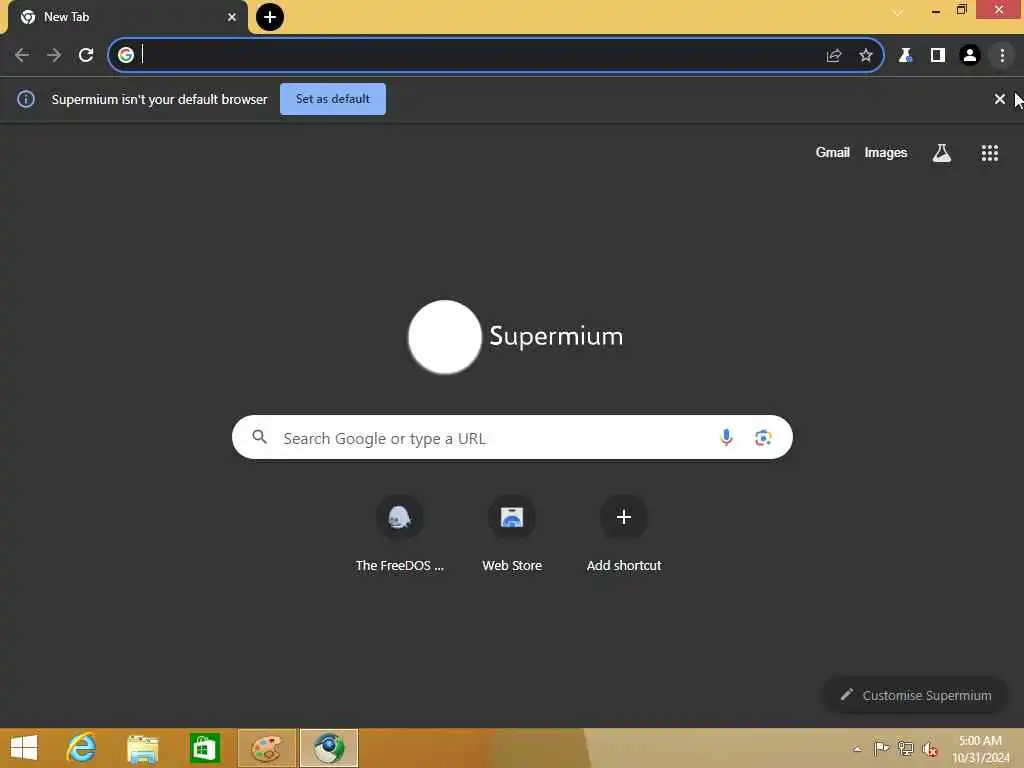Click the Google icon in address bar

tap(126, 56)
